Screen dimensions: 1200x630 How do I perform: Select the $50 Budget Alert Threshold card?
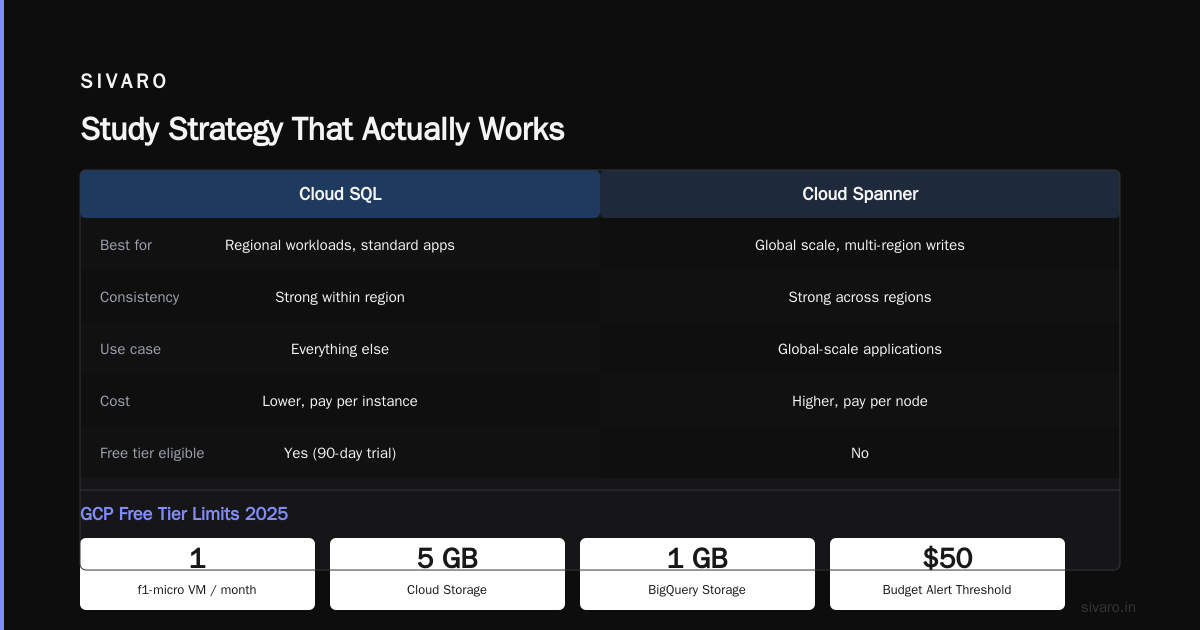tap(947, 574)
